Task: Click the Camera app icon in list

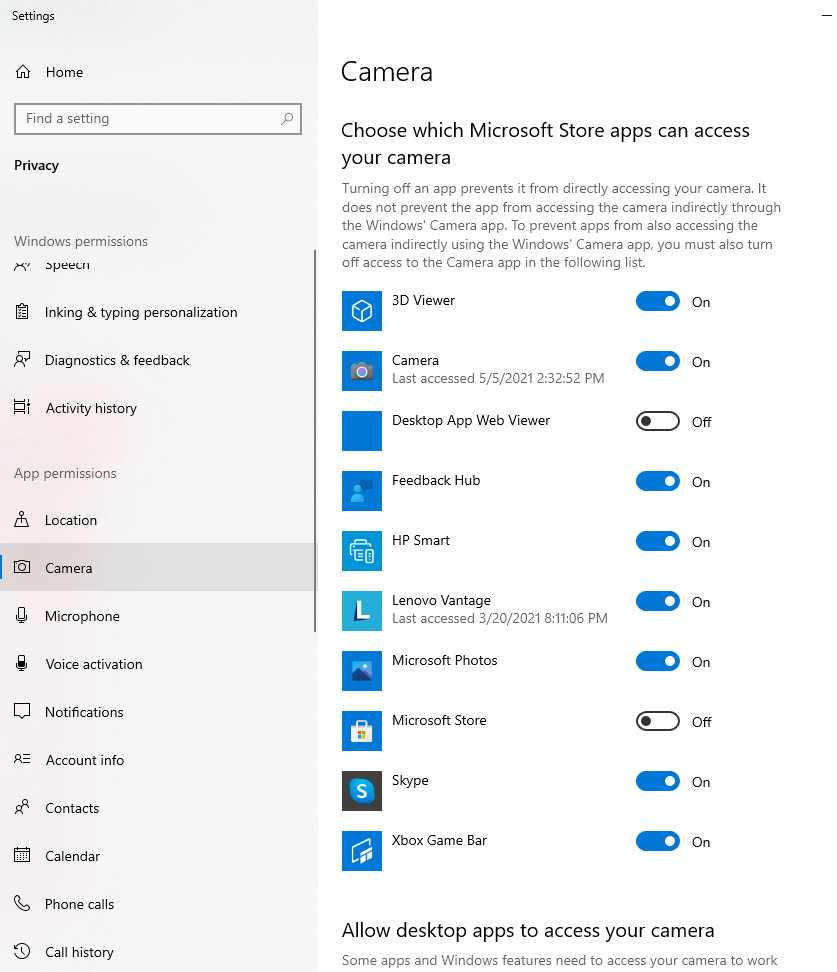Action: click(x=361, y=371)
